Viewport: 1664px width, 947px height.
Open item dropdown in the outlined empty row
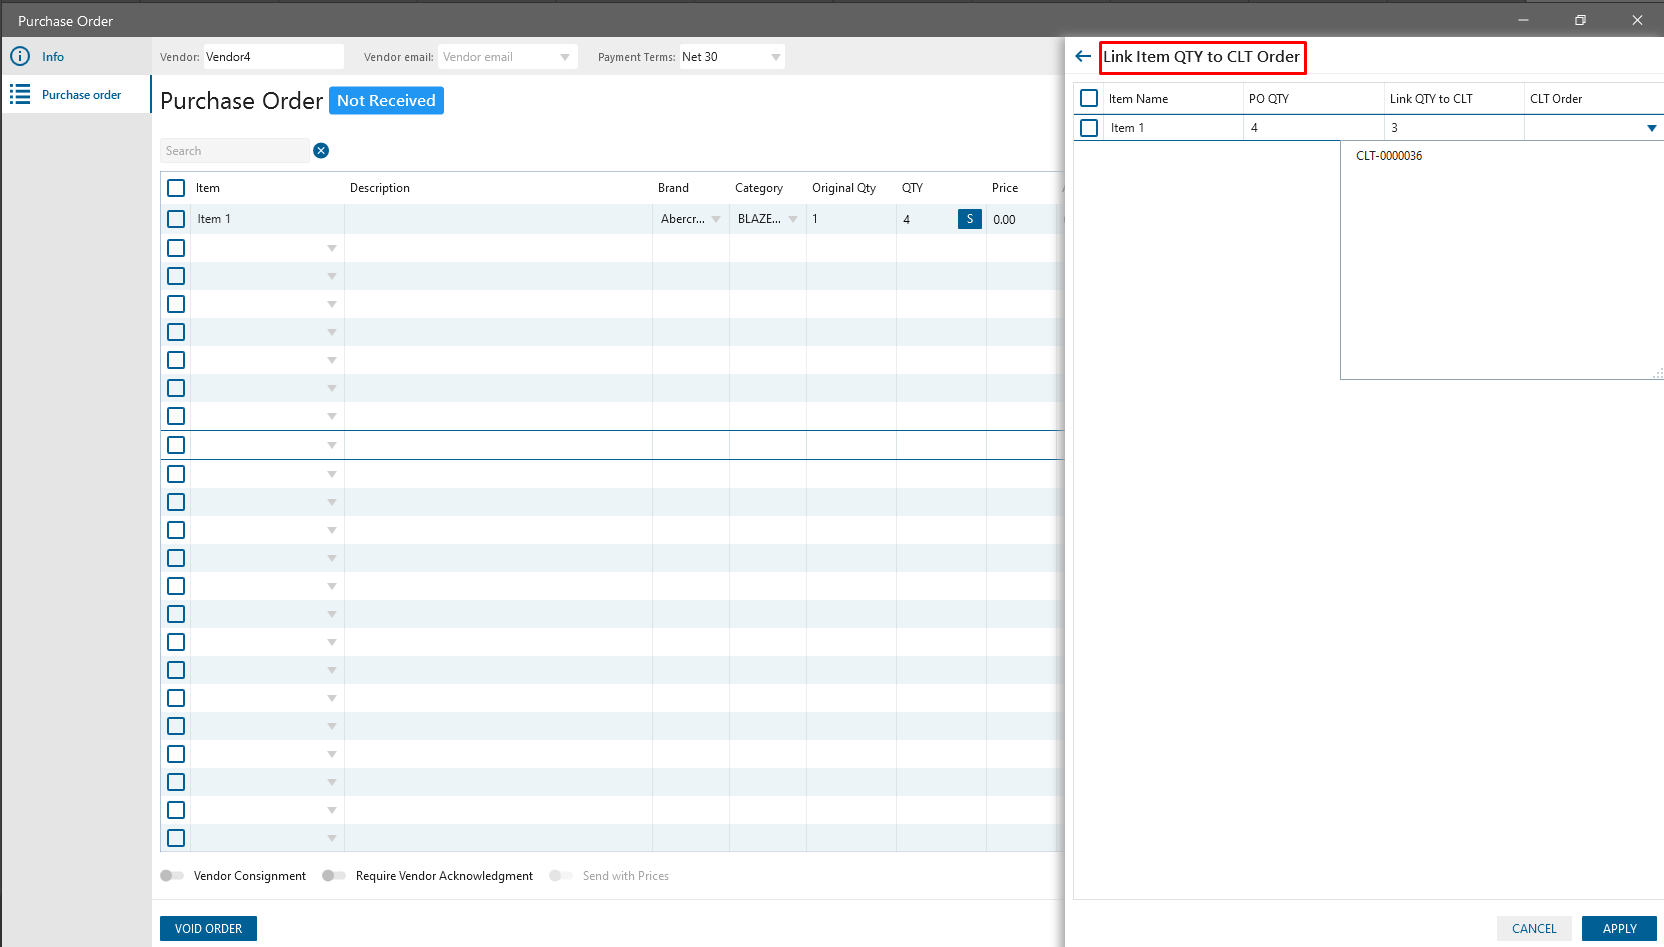point(332,445)
